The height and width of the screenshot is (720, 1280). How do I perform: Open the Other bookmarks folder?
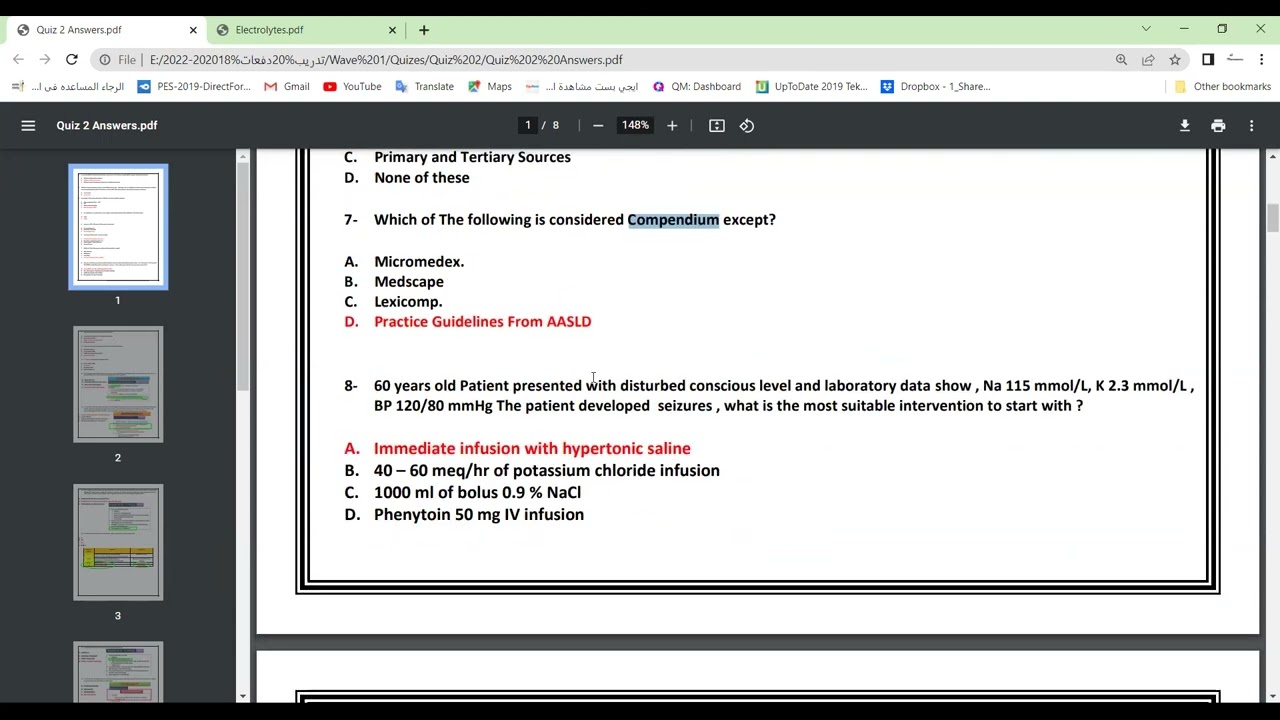[1222, 87]
